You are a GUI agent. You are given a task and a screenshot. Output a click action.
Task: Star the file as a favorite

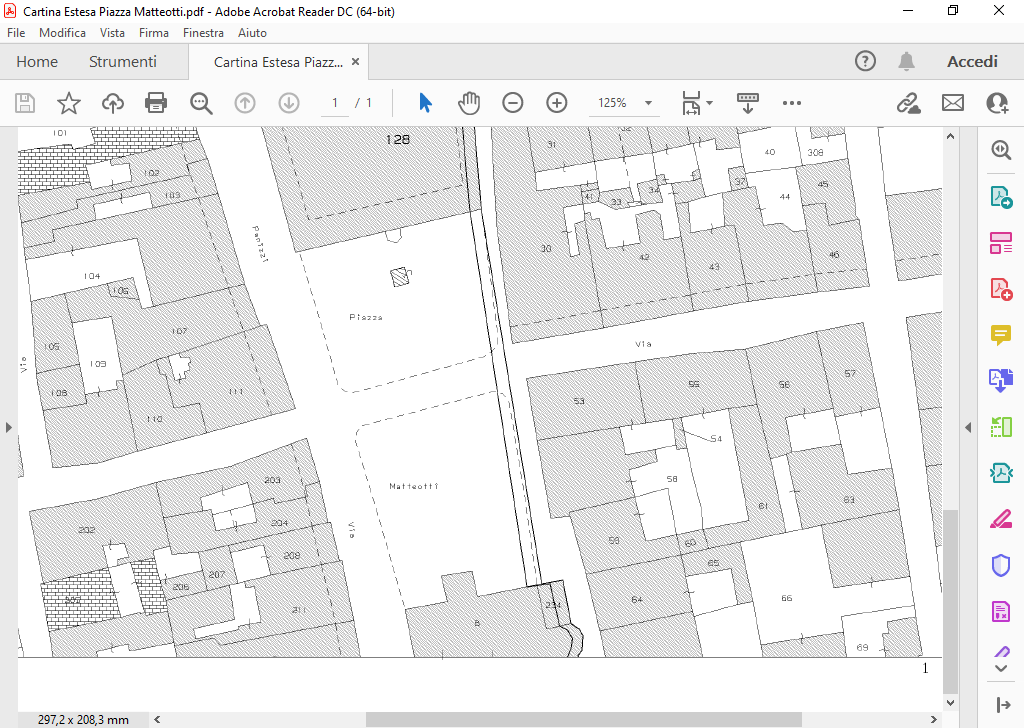click(68, 103)
